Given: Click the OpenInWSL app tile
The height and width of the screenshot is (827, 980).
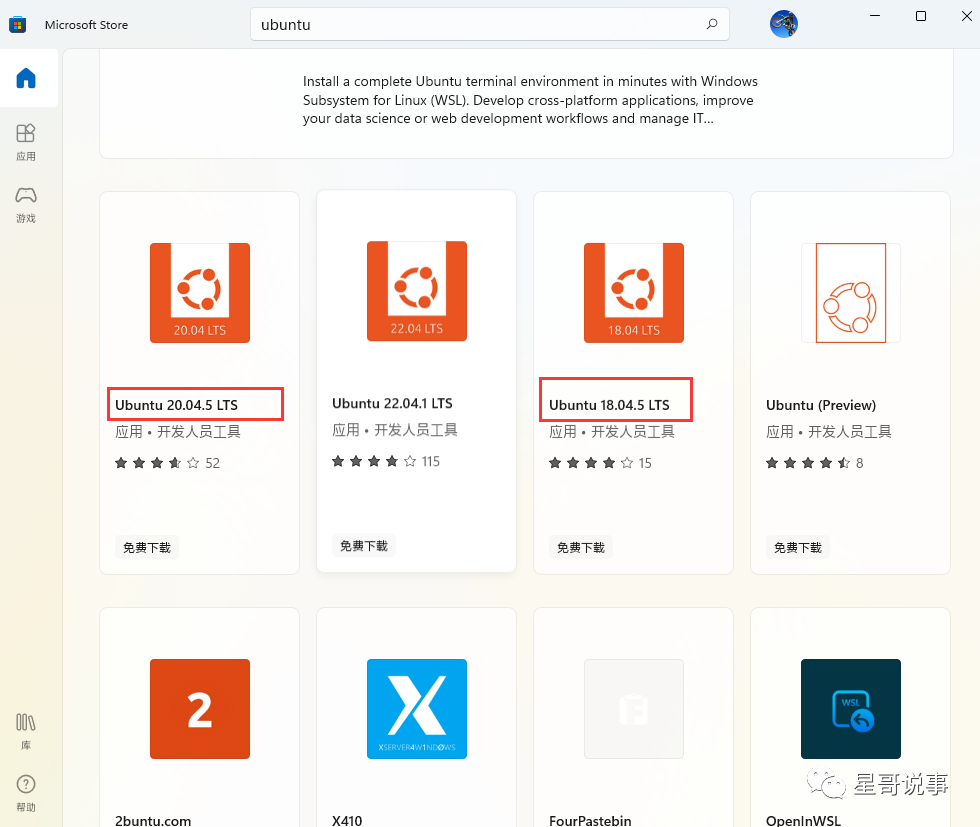Looking at the screenshot, I should [x=850, y=709].
